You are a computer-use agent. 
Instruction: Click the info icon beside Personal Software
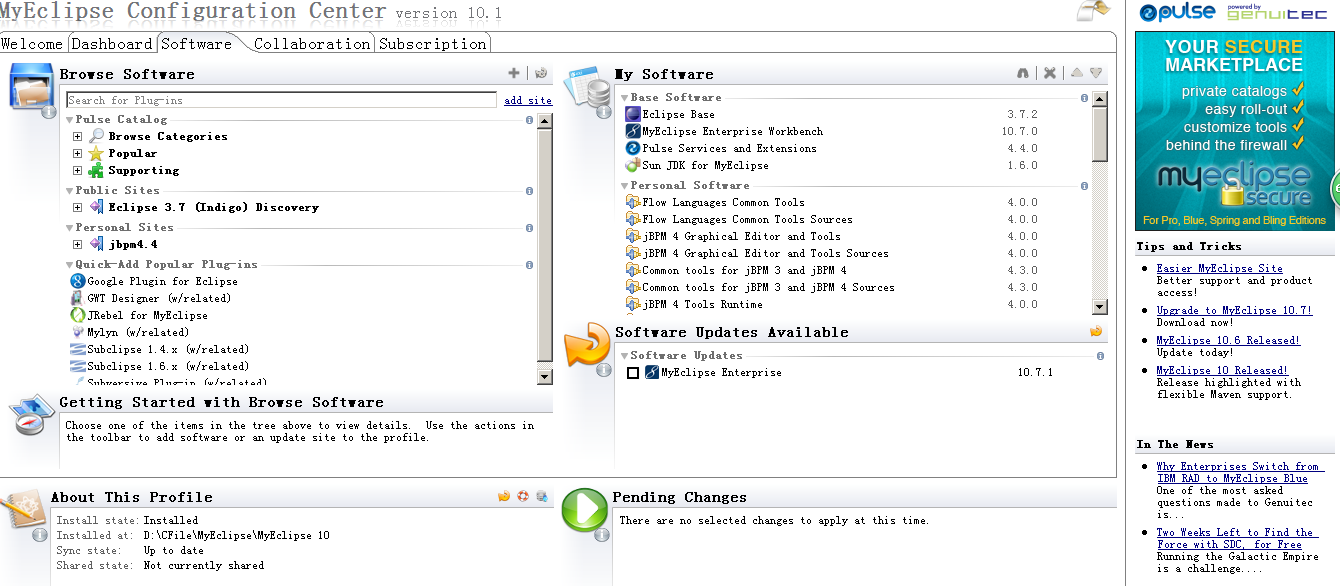[x=1084, y=186]
